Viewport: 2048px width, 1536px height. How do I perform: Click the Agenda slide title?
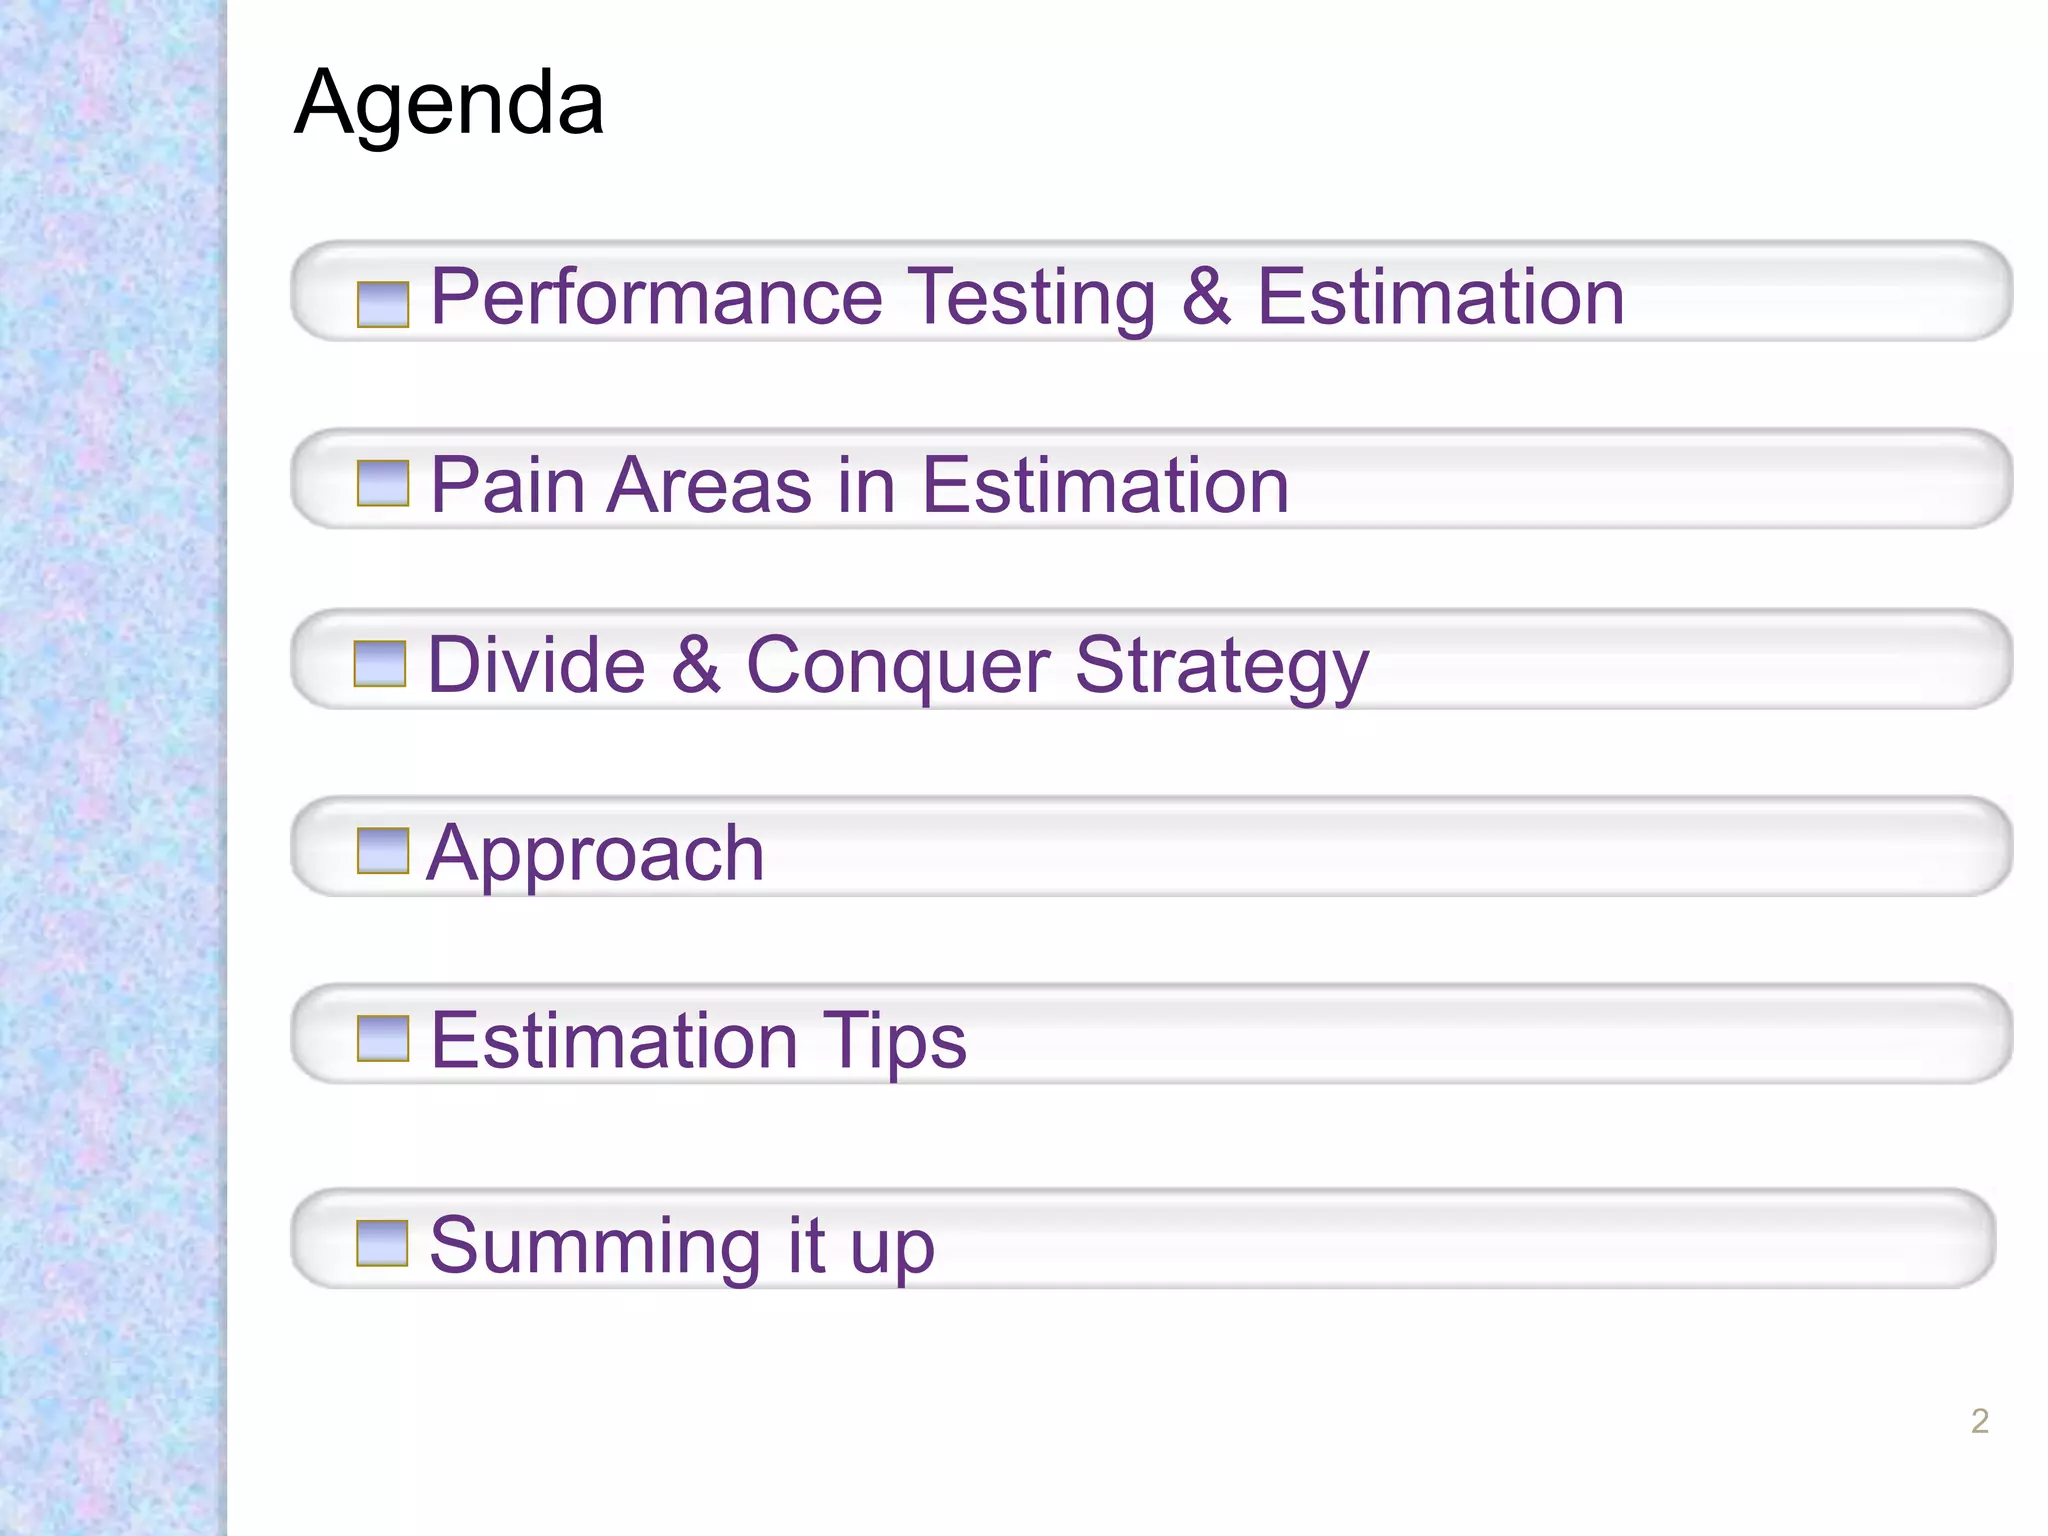(x=449, y=103)
